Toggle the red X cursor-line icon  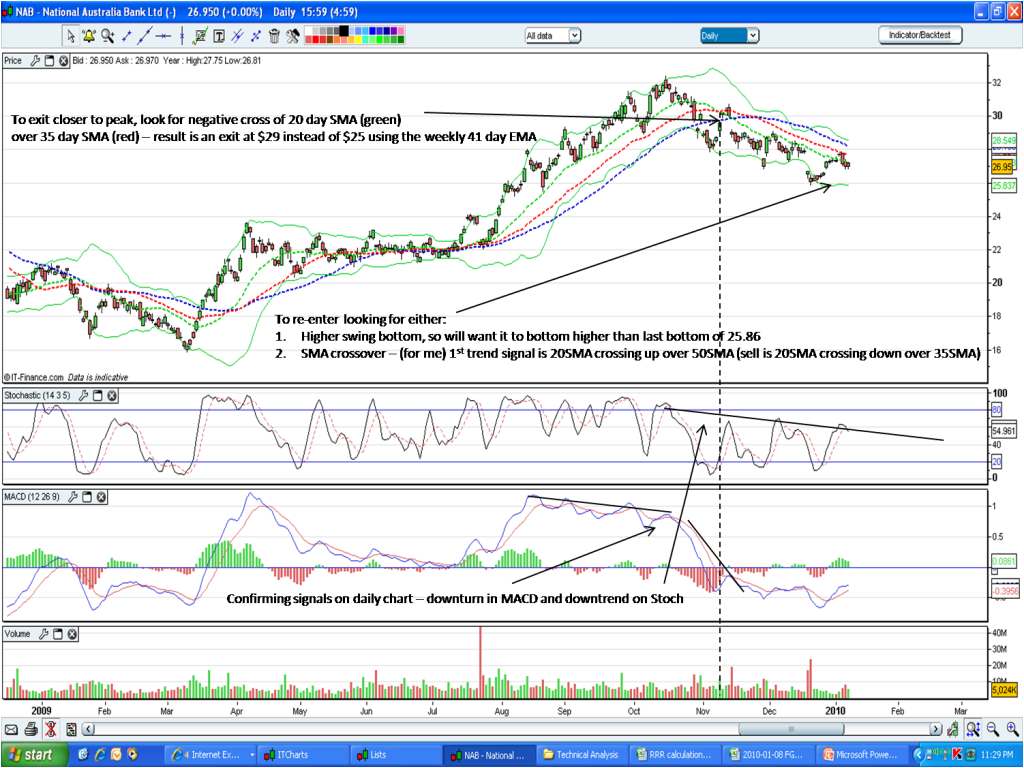[51, 729]
